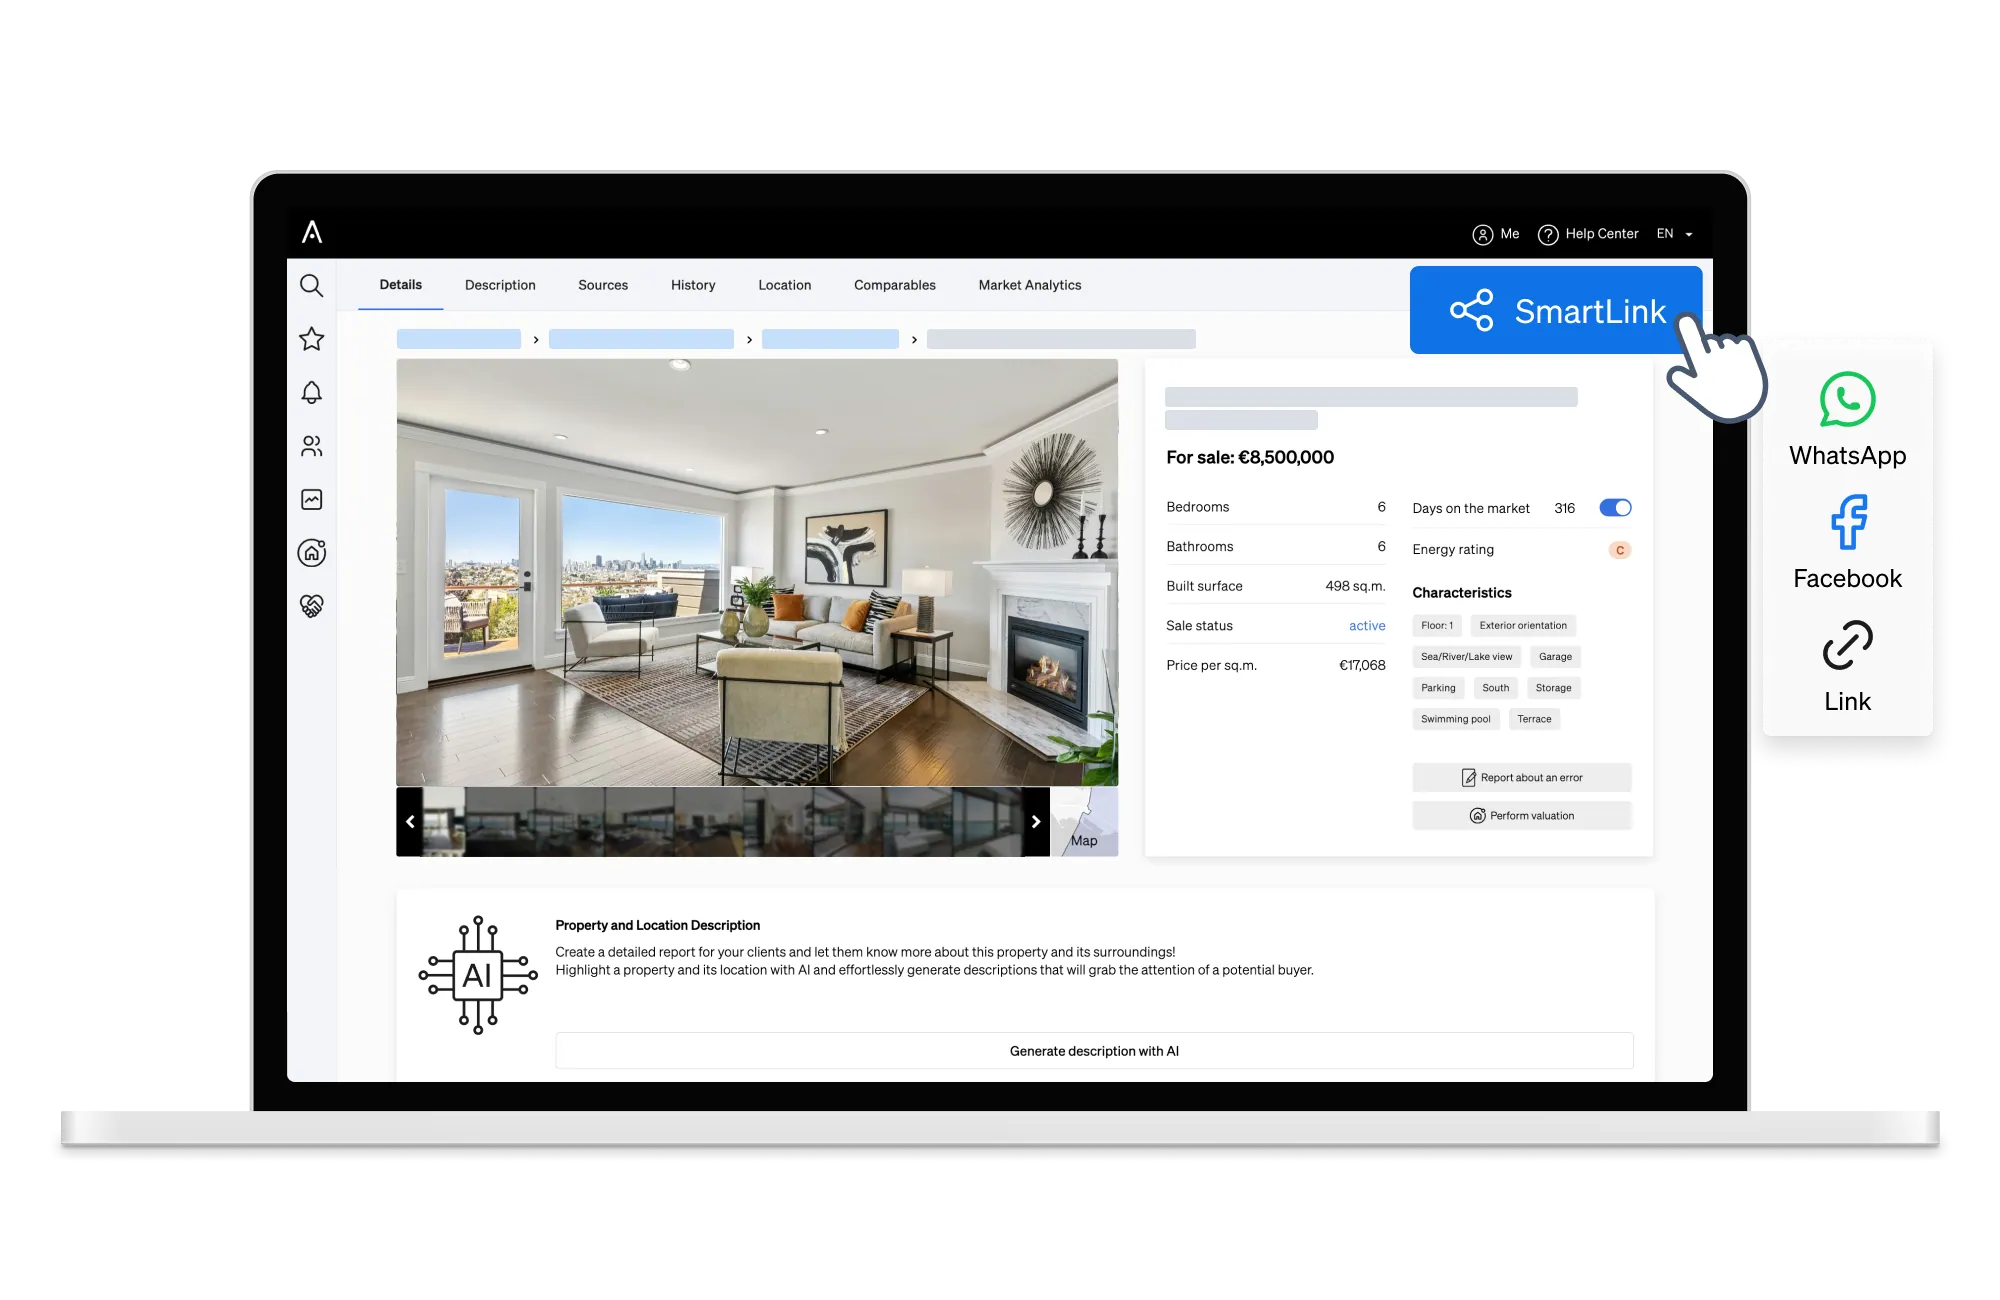Open contacts people icon in sidebar
Viewport: 2000px width, 1300px height.
point(311,446)
